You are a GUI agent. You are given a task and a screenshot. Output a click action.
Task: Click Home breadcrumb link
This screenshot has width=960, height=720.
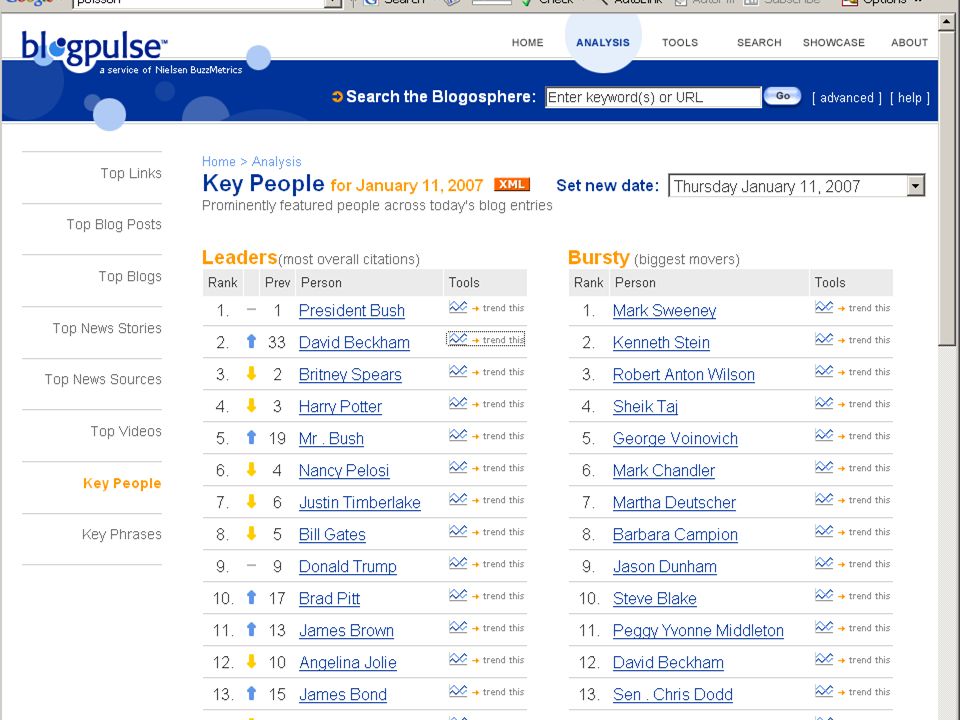tap(219, 161)
